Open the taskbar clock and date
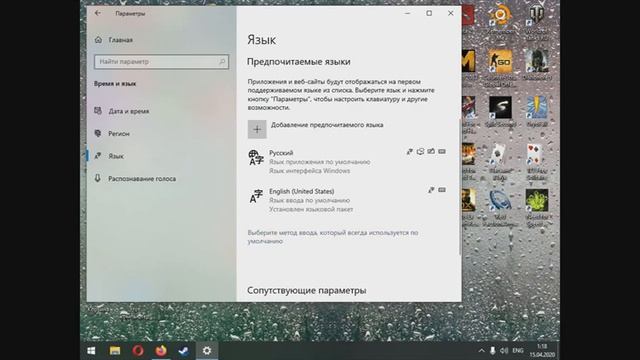Screen dimensions: 640x360 [x=542, y=351]
